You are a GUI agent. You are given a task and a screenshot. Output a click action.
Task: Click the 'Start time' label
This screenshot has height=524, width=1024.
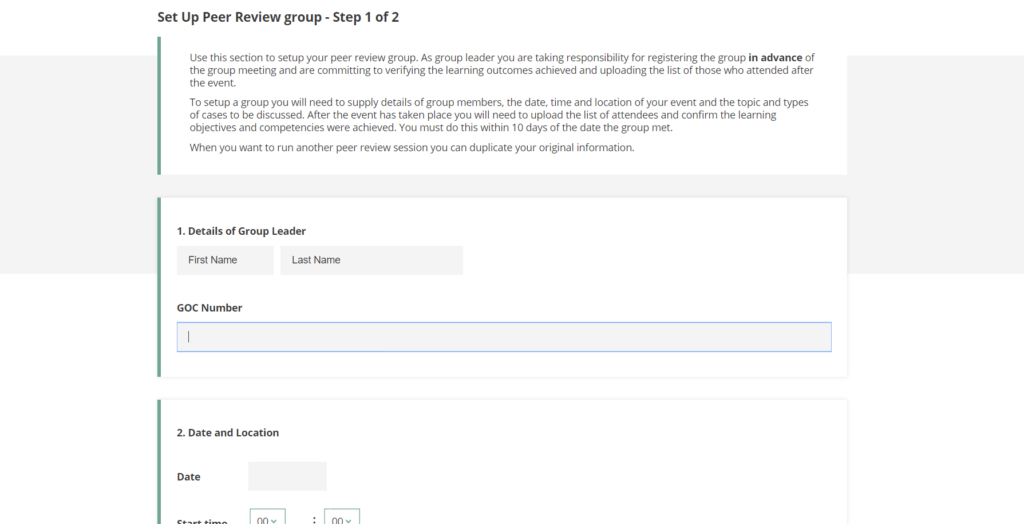click(x=202, y=520)
